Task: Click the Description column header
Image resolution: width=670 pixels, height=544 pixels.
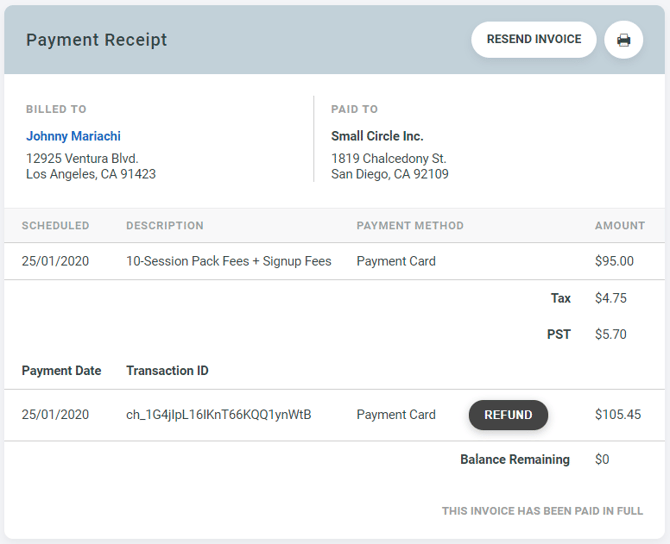Action: (x=164, y=226)
